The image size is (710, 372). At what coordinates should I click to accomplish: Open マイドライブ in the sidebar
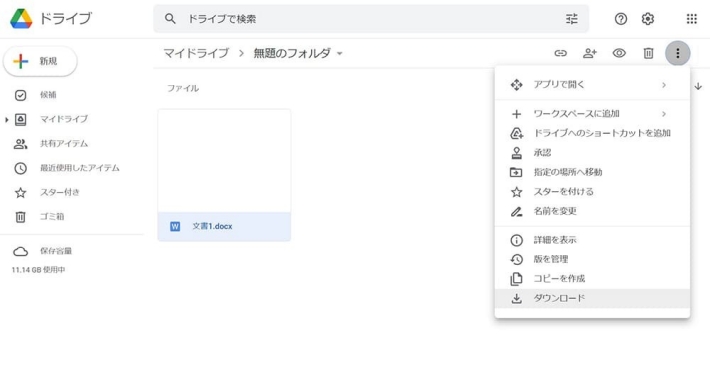coord(64,119)
